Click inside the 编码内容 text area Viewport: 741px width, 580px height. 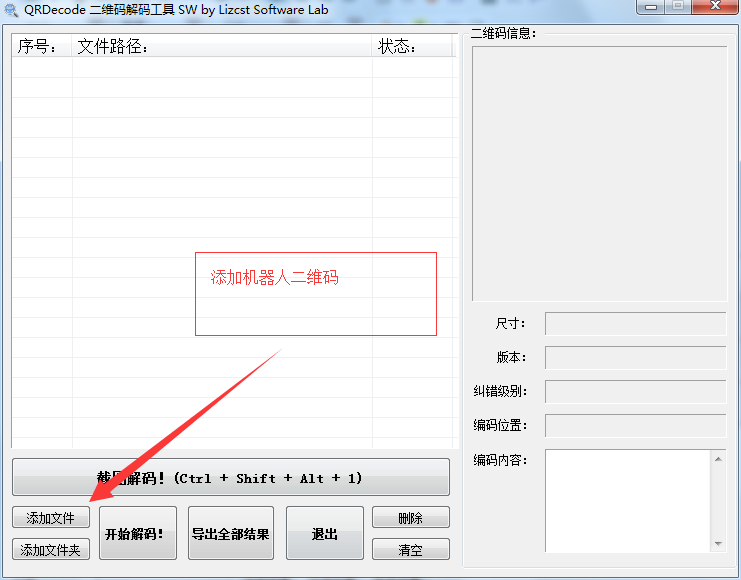point(627,500)
